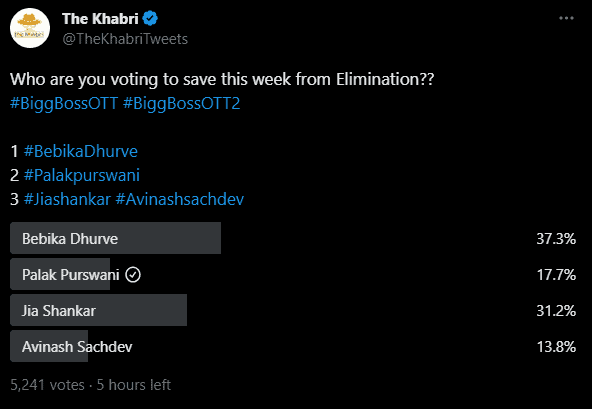Open the #Palakpurswani hashtag
This screenshot has height=409, width=592.
(x=82, y=175)
